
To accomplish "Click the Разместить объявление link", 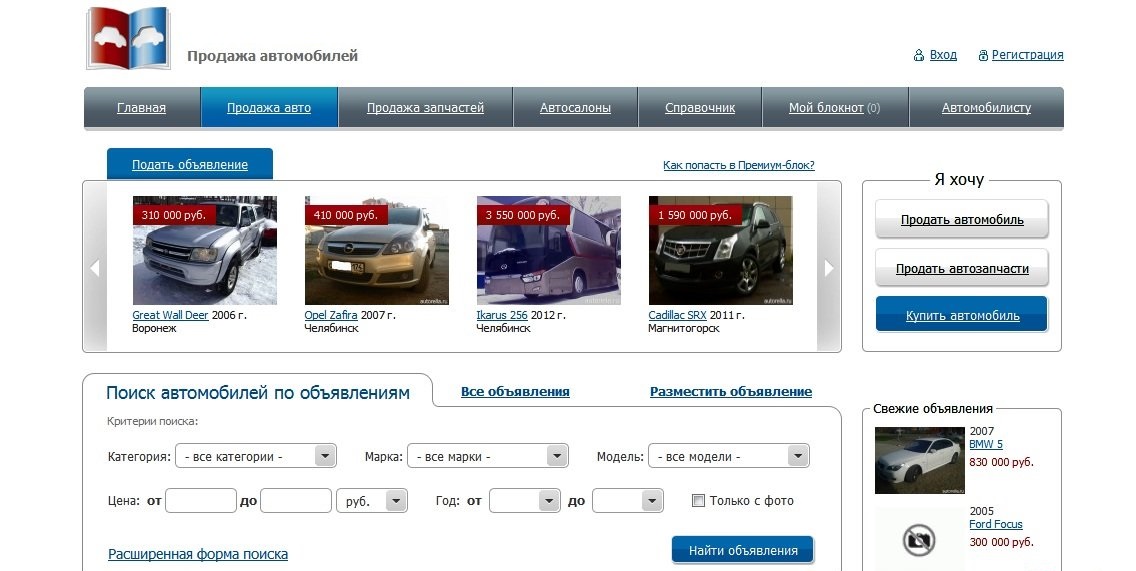I will pos(730,391).
